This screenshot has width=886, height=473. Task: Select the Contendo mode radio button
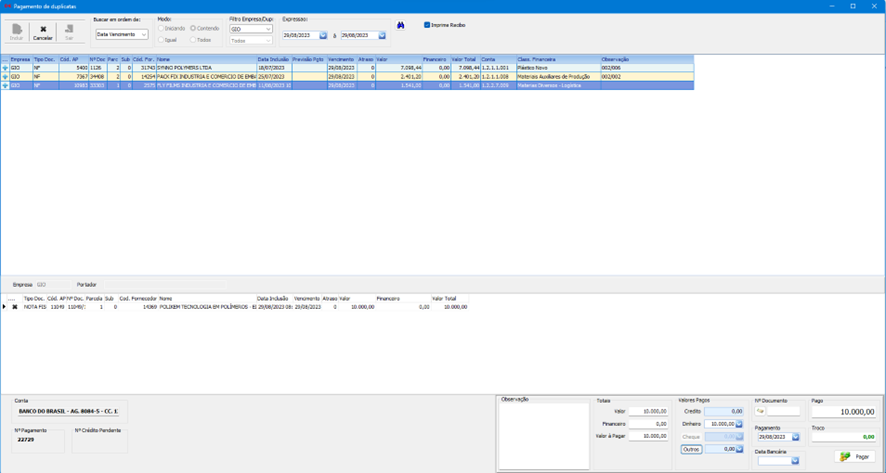coord(194,28)
